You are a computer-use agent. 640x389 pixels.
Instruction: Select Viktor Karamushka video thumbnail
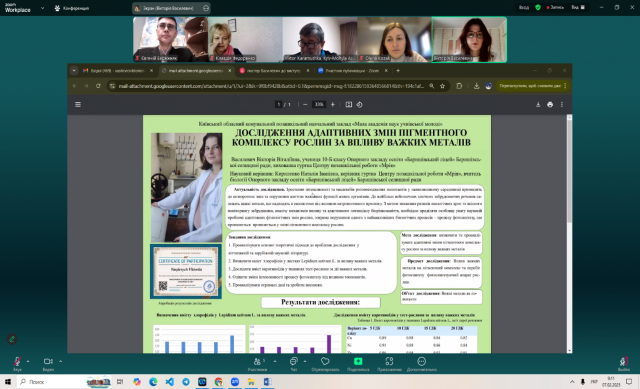[320, 40]
